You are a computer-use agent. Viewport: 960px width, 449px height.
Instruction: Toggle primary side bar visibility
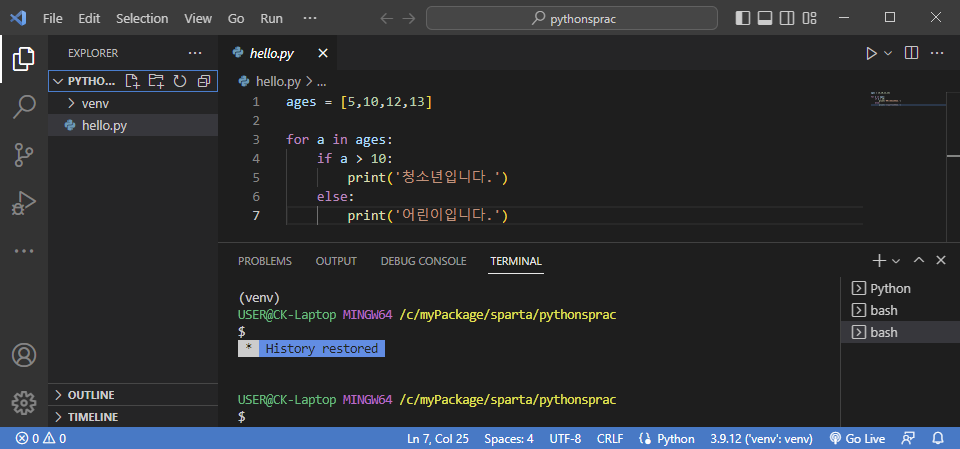pos(742,18)
